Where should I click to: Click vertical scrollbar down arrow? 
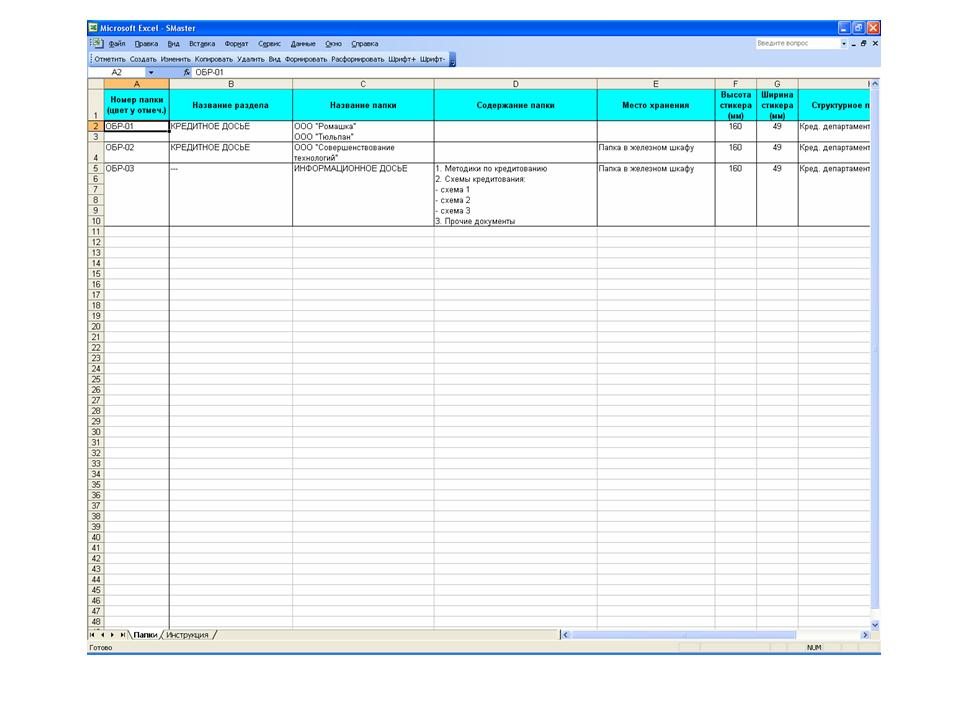(x=875, y=624)
